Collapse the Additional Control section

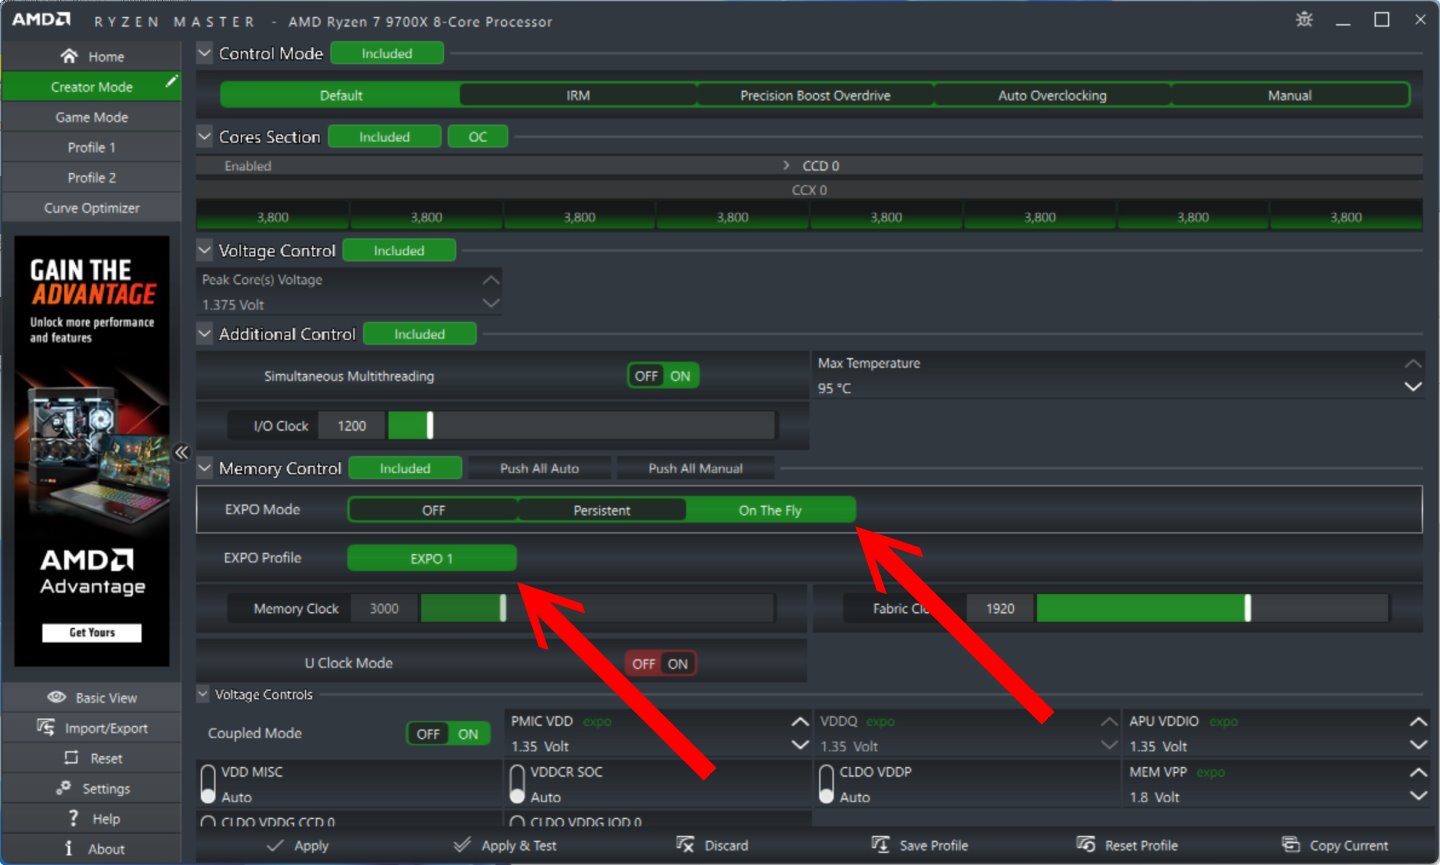[205, 334]
